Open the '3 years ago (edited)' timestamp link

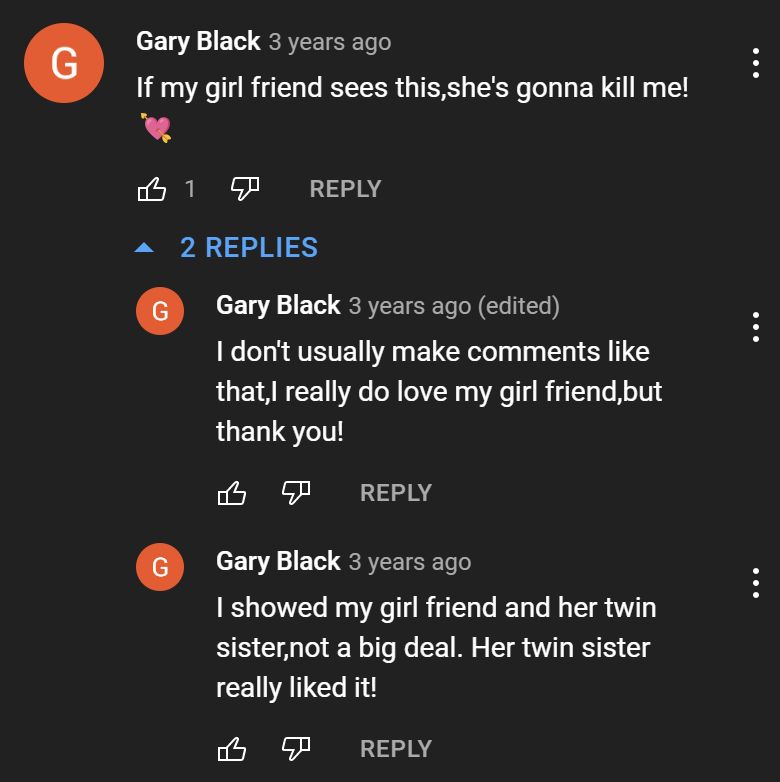(454, 306)
